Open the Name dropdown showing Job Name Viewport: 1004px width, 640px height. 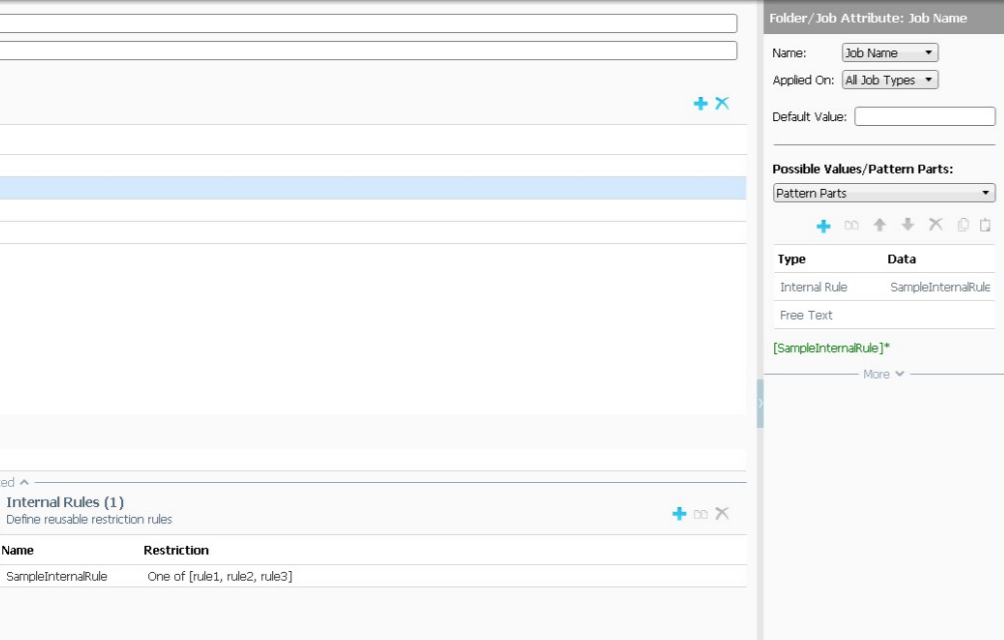pyautogui.click(x=890, y=53)
